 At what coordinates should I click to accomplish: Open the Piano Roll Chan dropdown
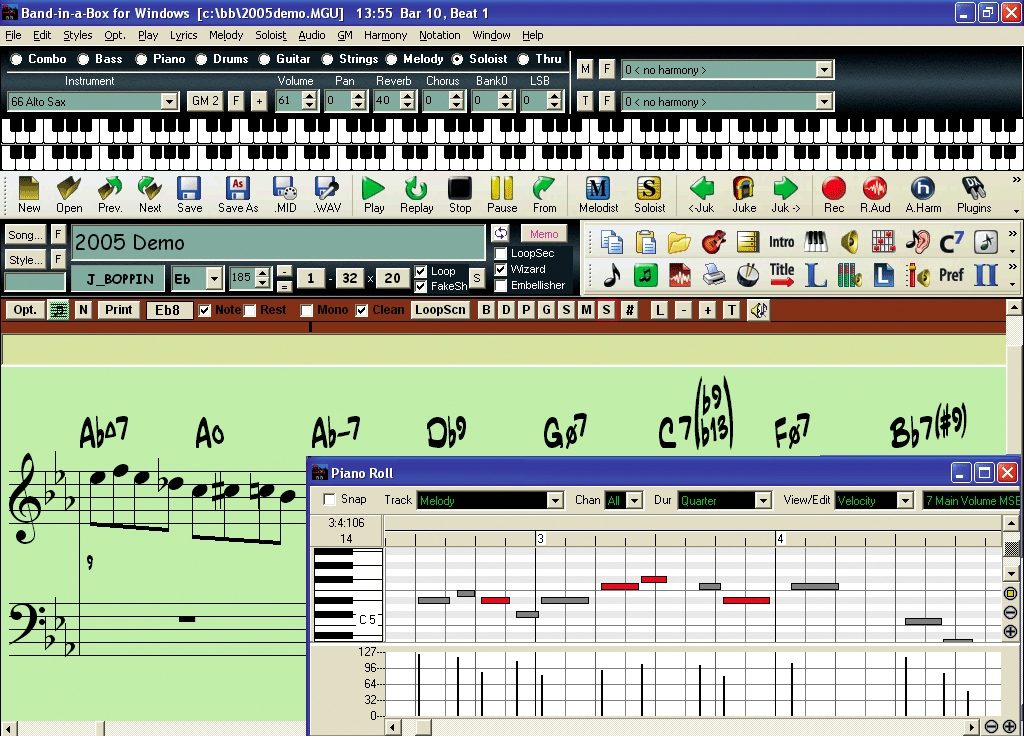coord(634,500)
